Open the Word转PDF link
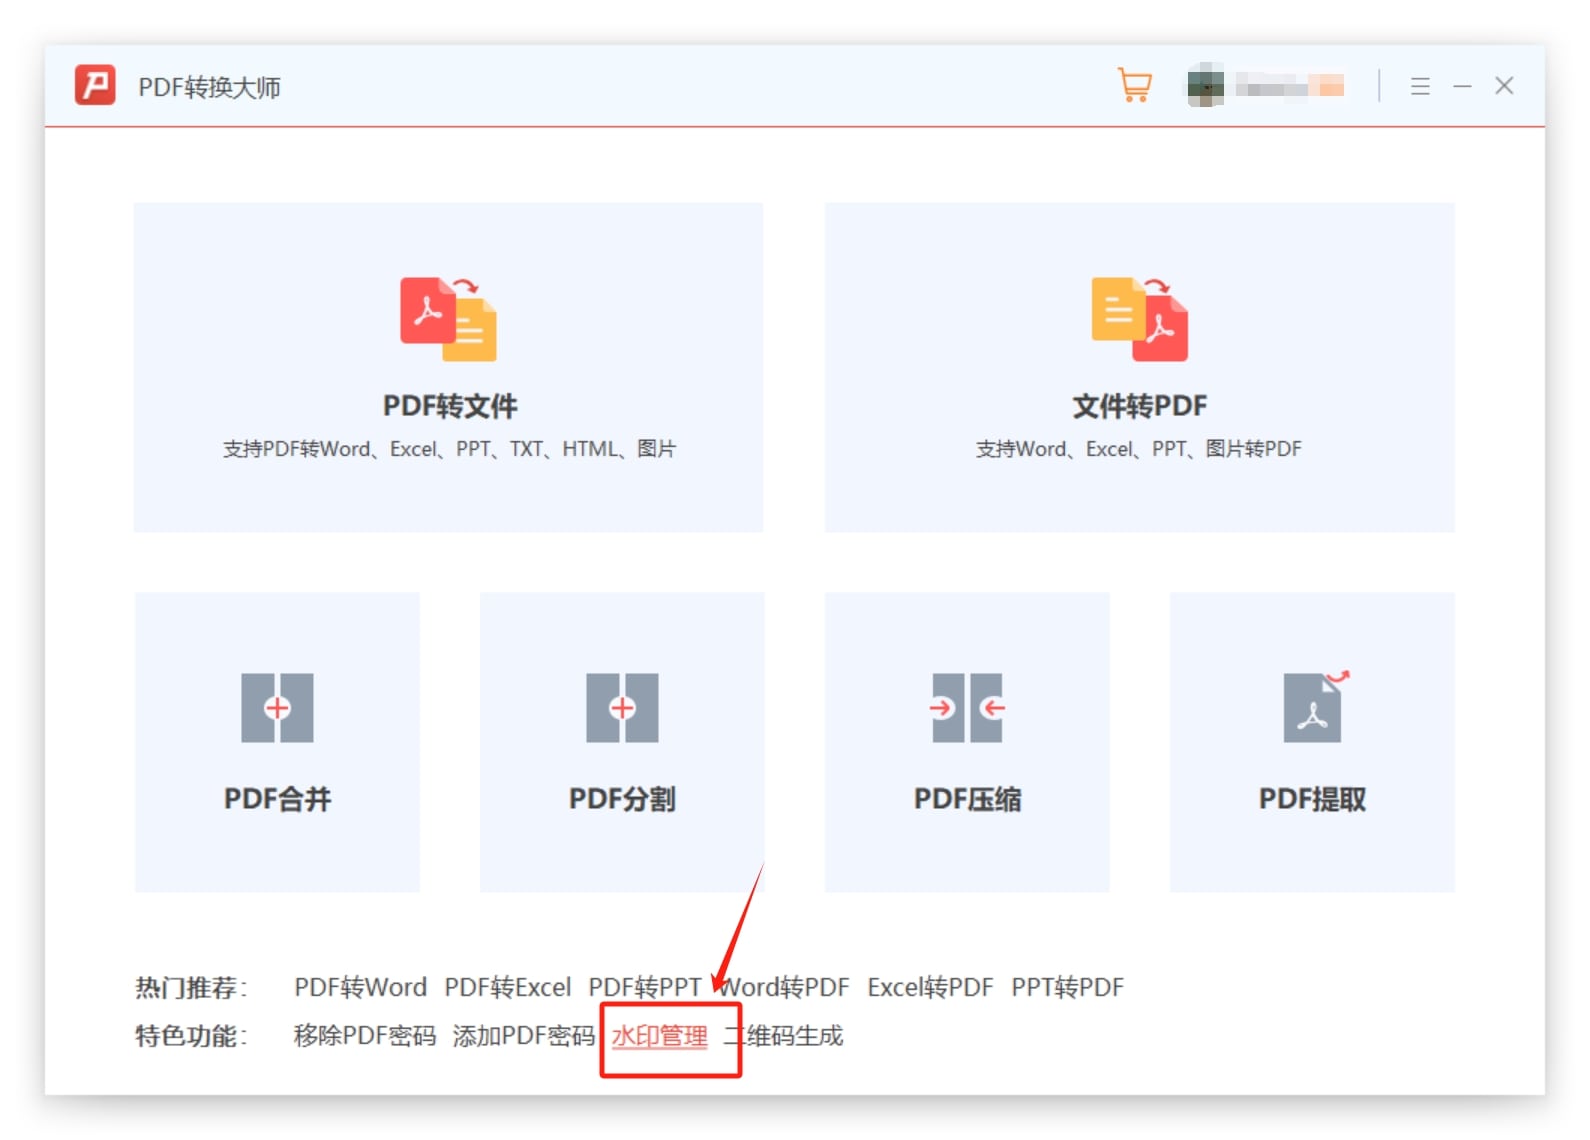 tap(784, 987)
